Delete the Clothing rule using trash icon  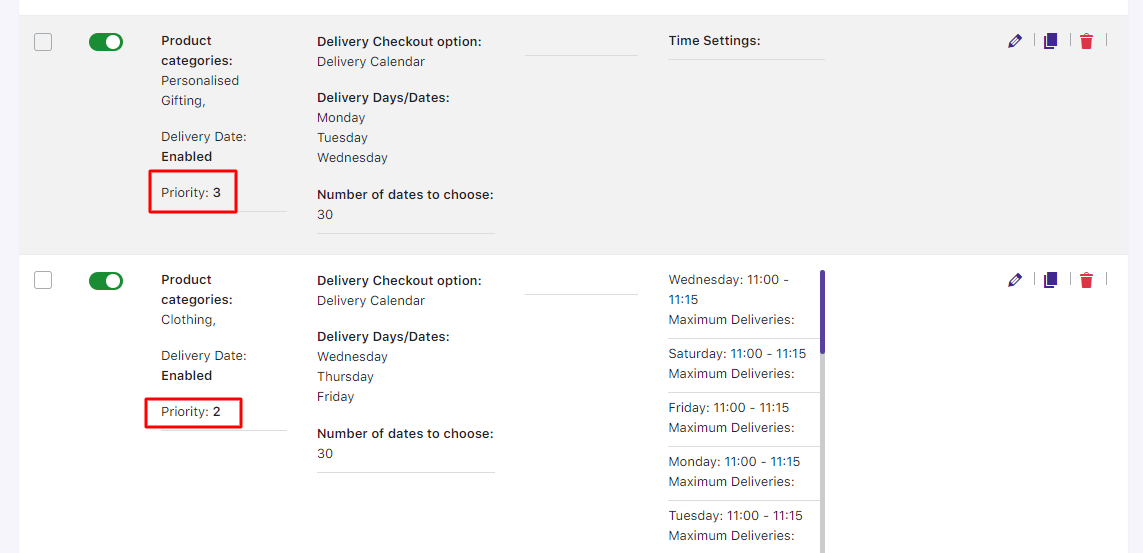[1086, 280]
